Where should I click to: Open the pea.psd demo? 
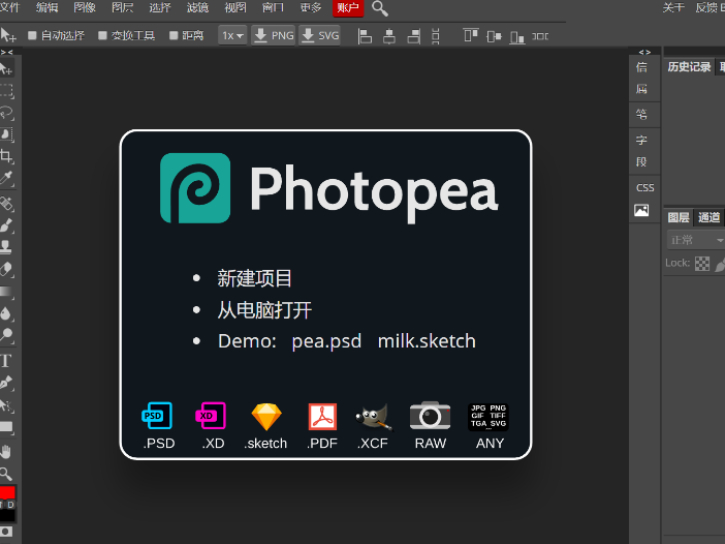[326, 342]
